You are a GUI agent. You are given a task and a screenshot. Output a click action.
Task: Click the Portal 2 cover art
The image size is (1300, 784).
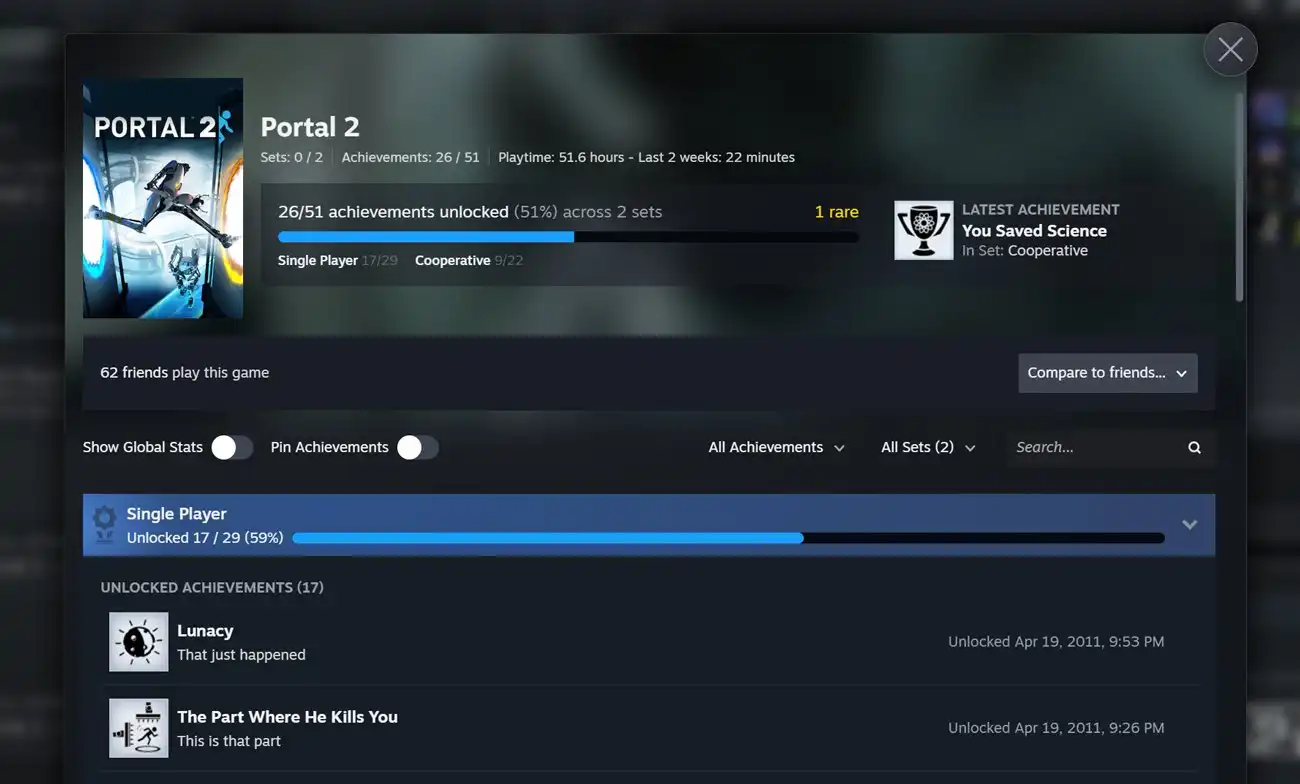point(163,198)
